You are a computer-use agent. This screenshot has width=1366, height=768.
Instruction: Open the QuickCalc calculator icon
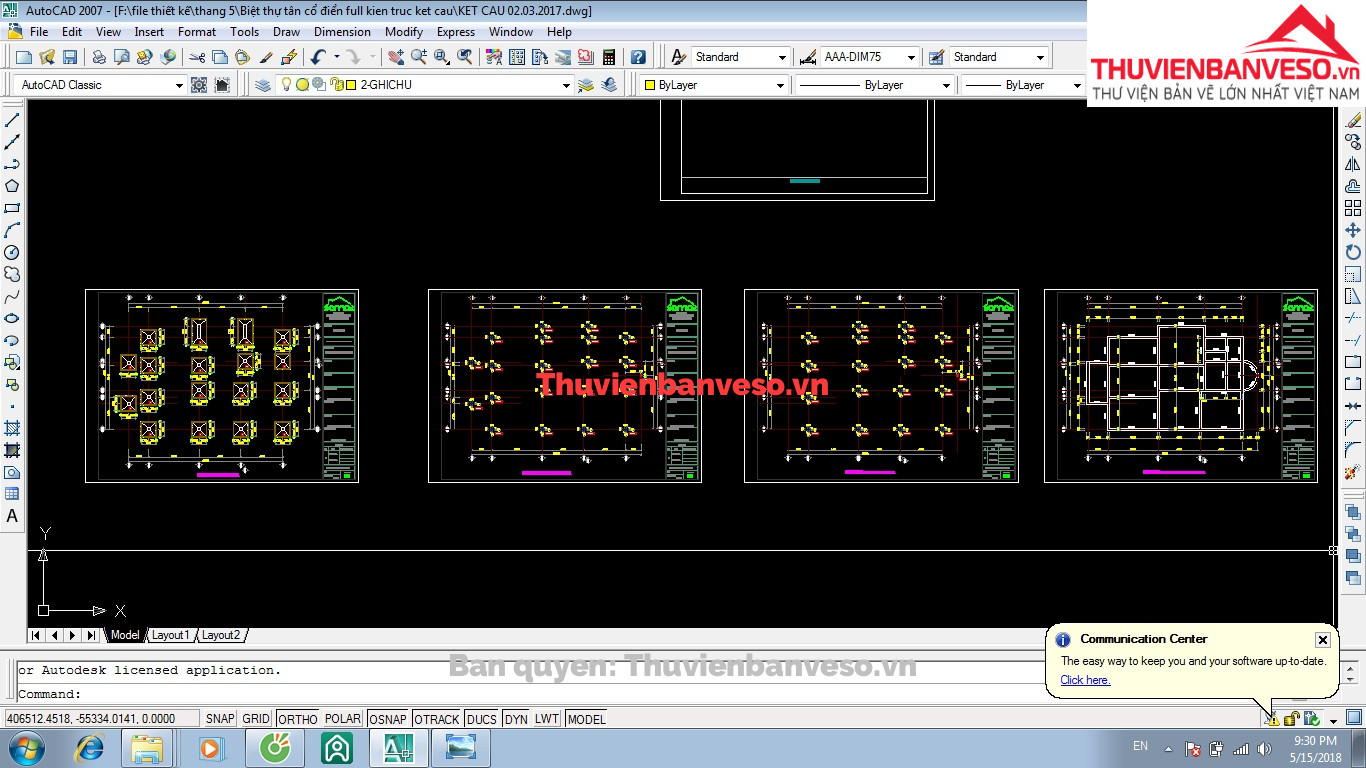(x=608, y=58)
